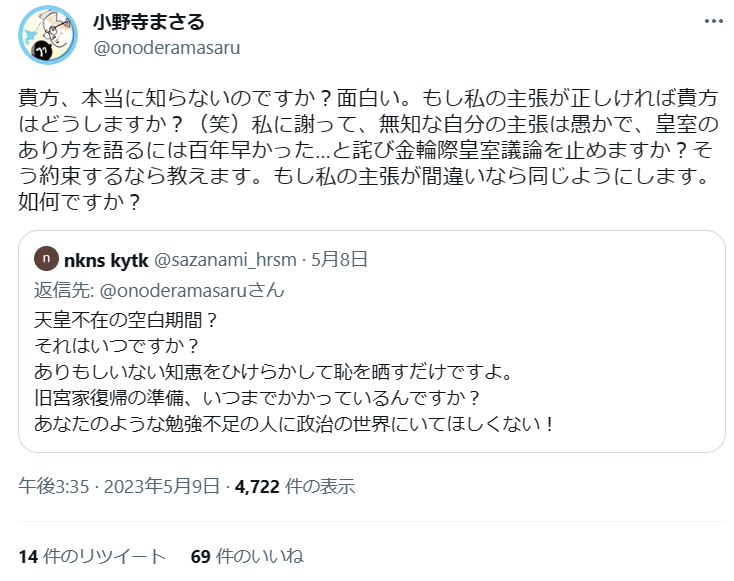Click the round 'n' avatar in quoted tweet

click(47, 260)
